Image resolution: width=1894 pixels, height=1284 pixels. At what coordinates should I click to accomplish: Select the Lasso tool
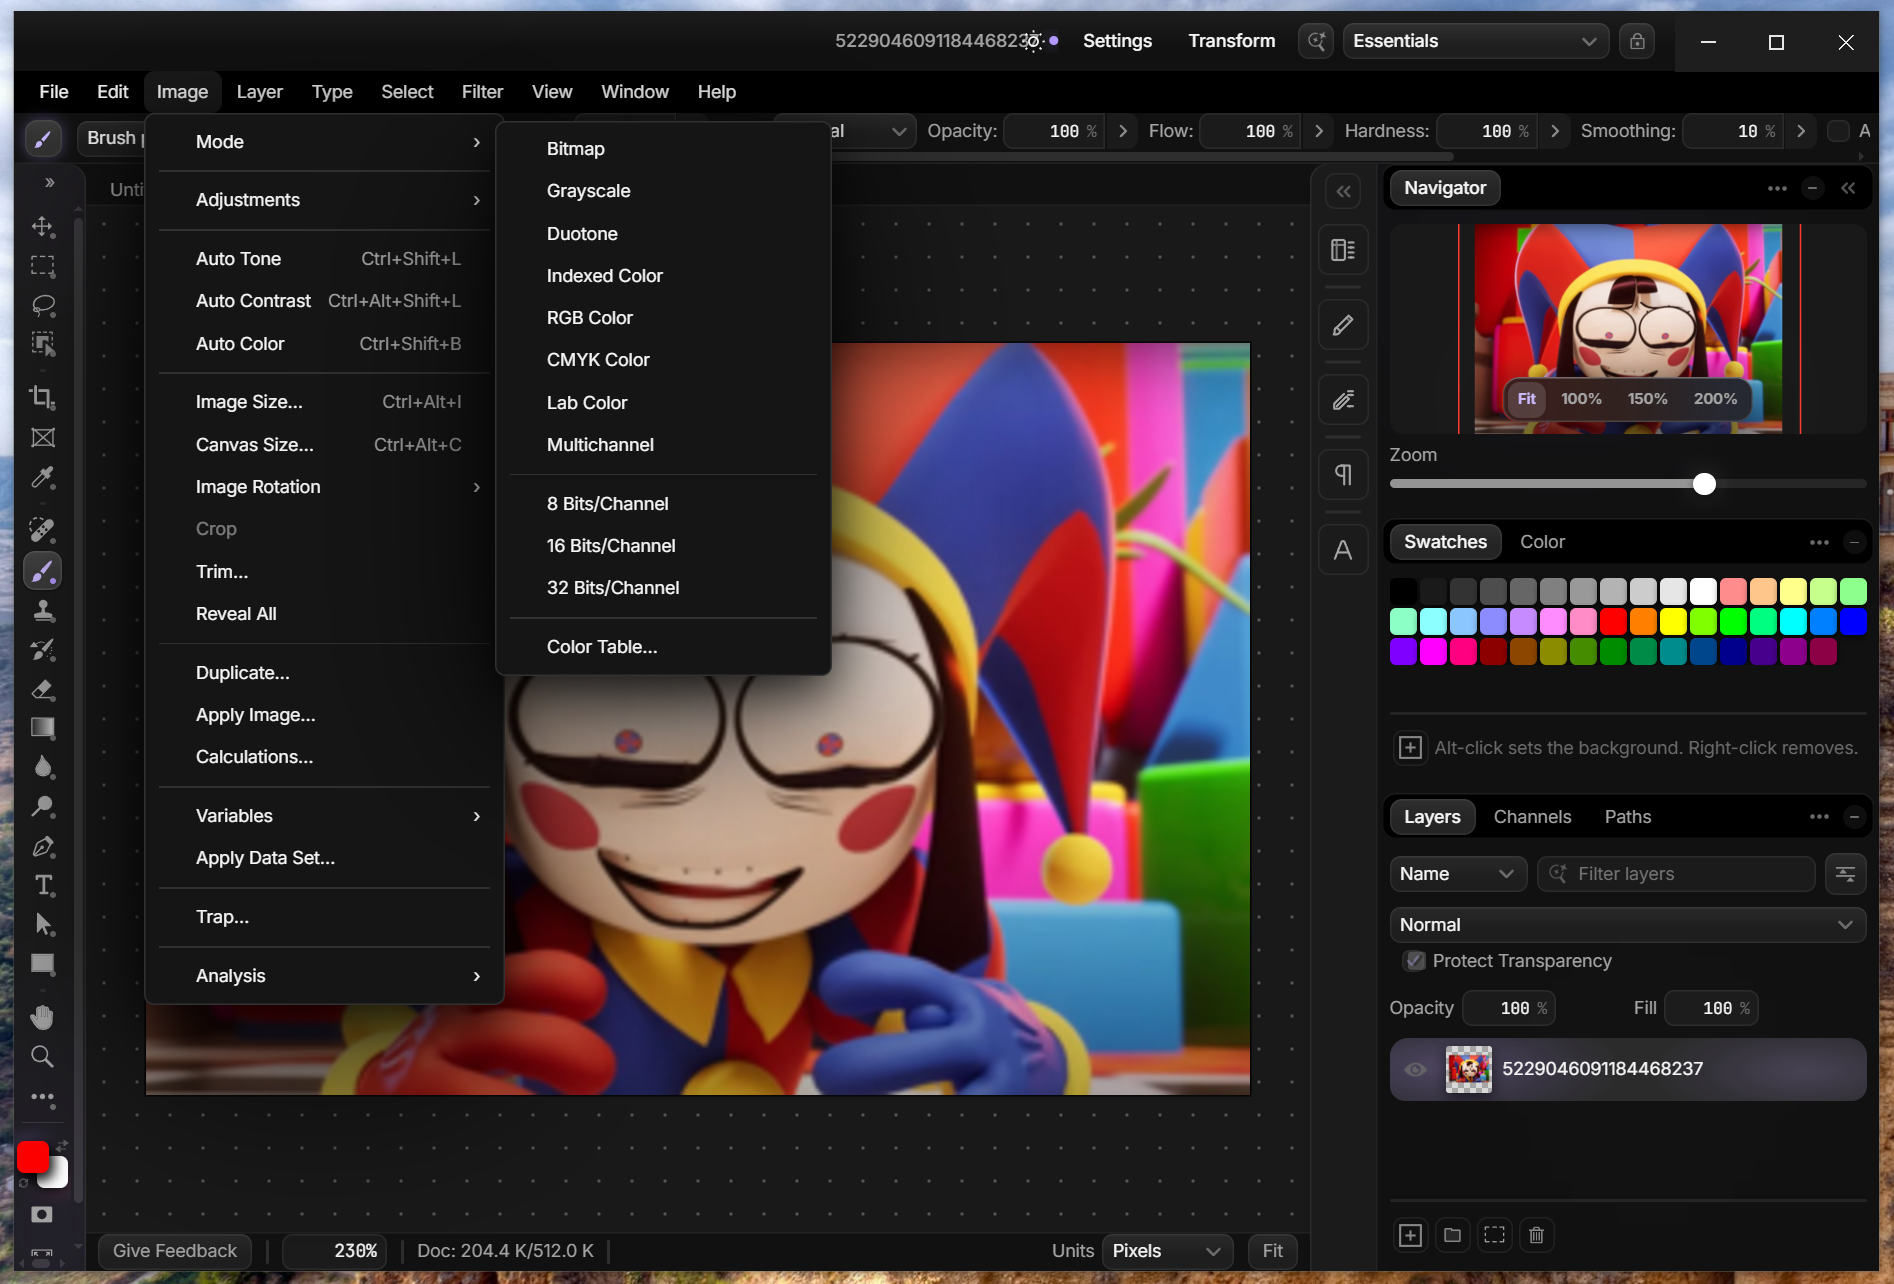42,305
